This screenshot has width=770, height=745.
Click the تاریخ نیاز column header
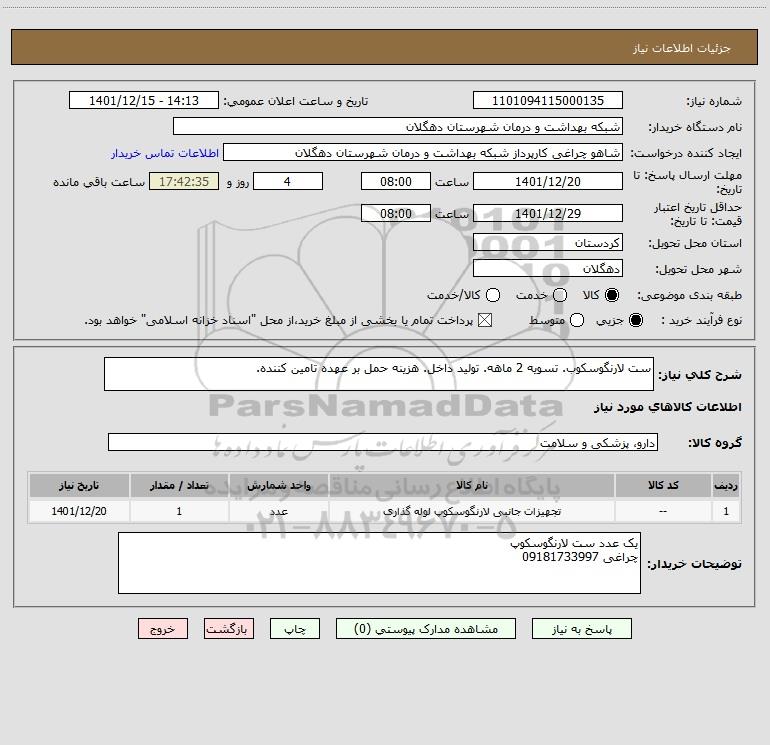79,485
